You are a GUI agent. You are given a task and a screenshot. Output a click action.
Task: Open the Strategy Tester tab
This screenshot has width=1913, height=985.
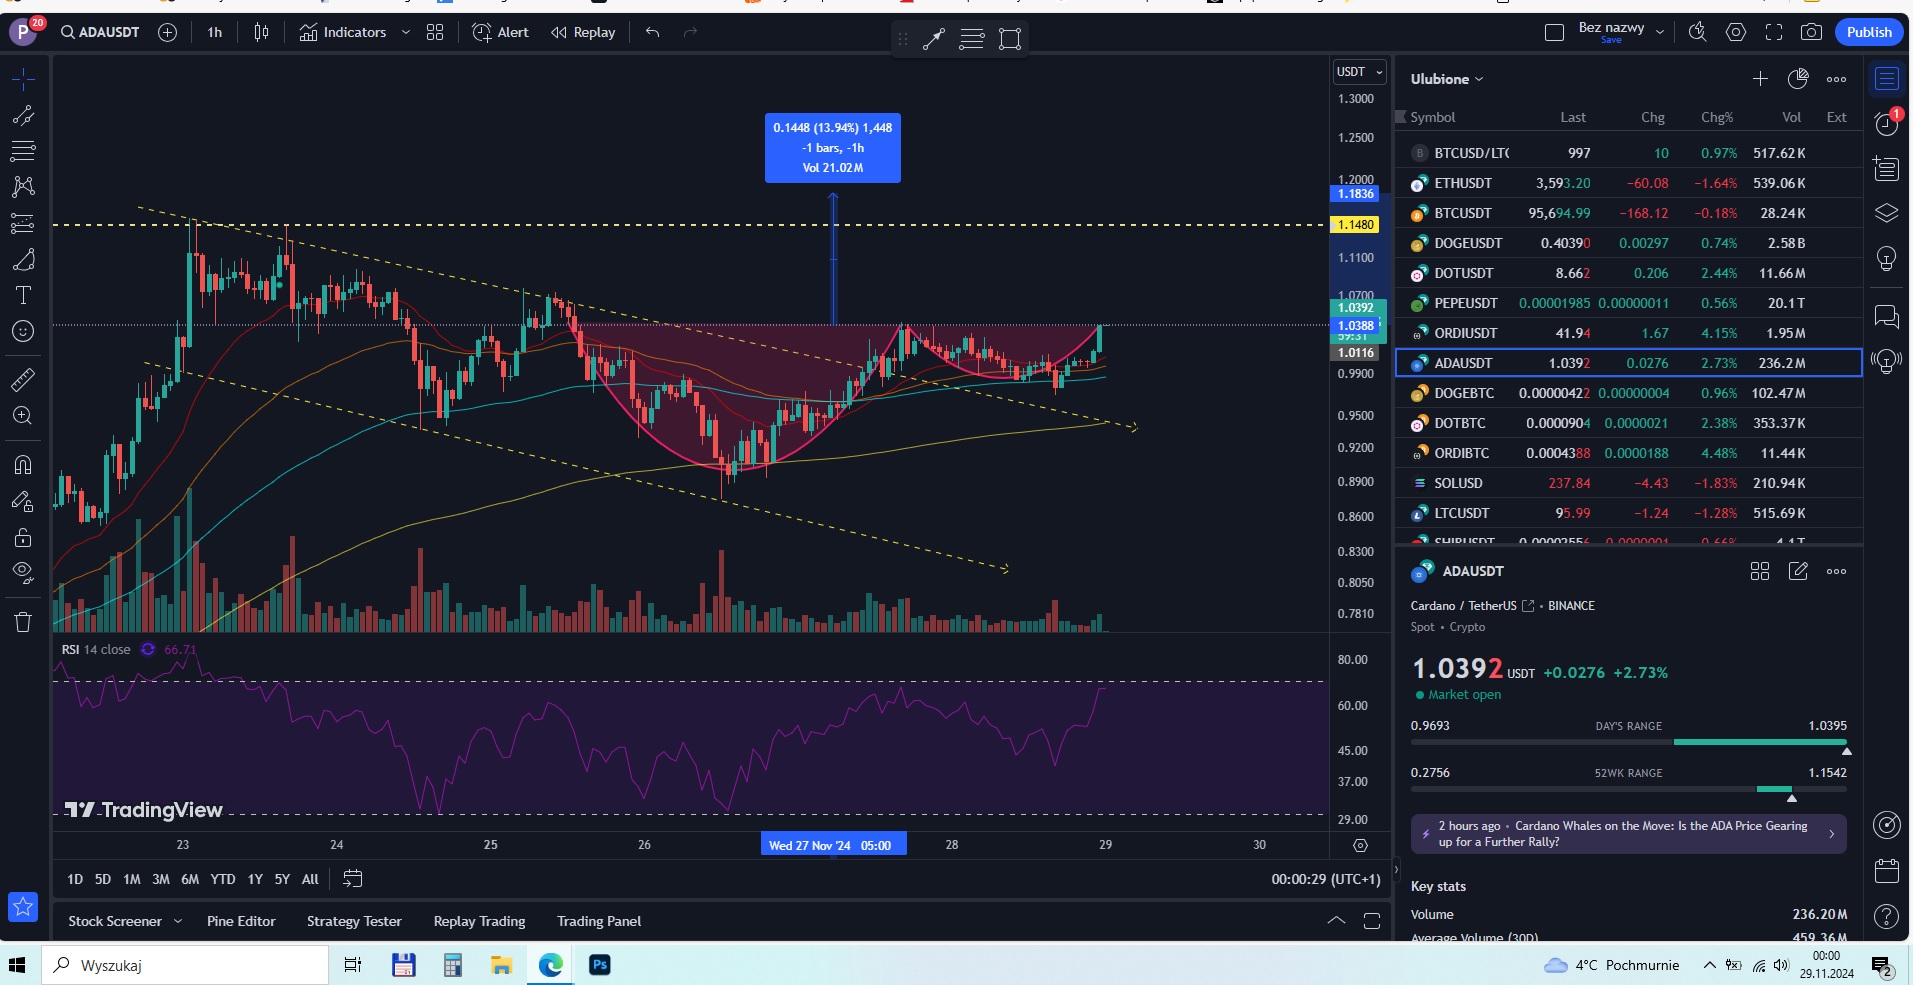pyautogui.click(x=354, y=921)
